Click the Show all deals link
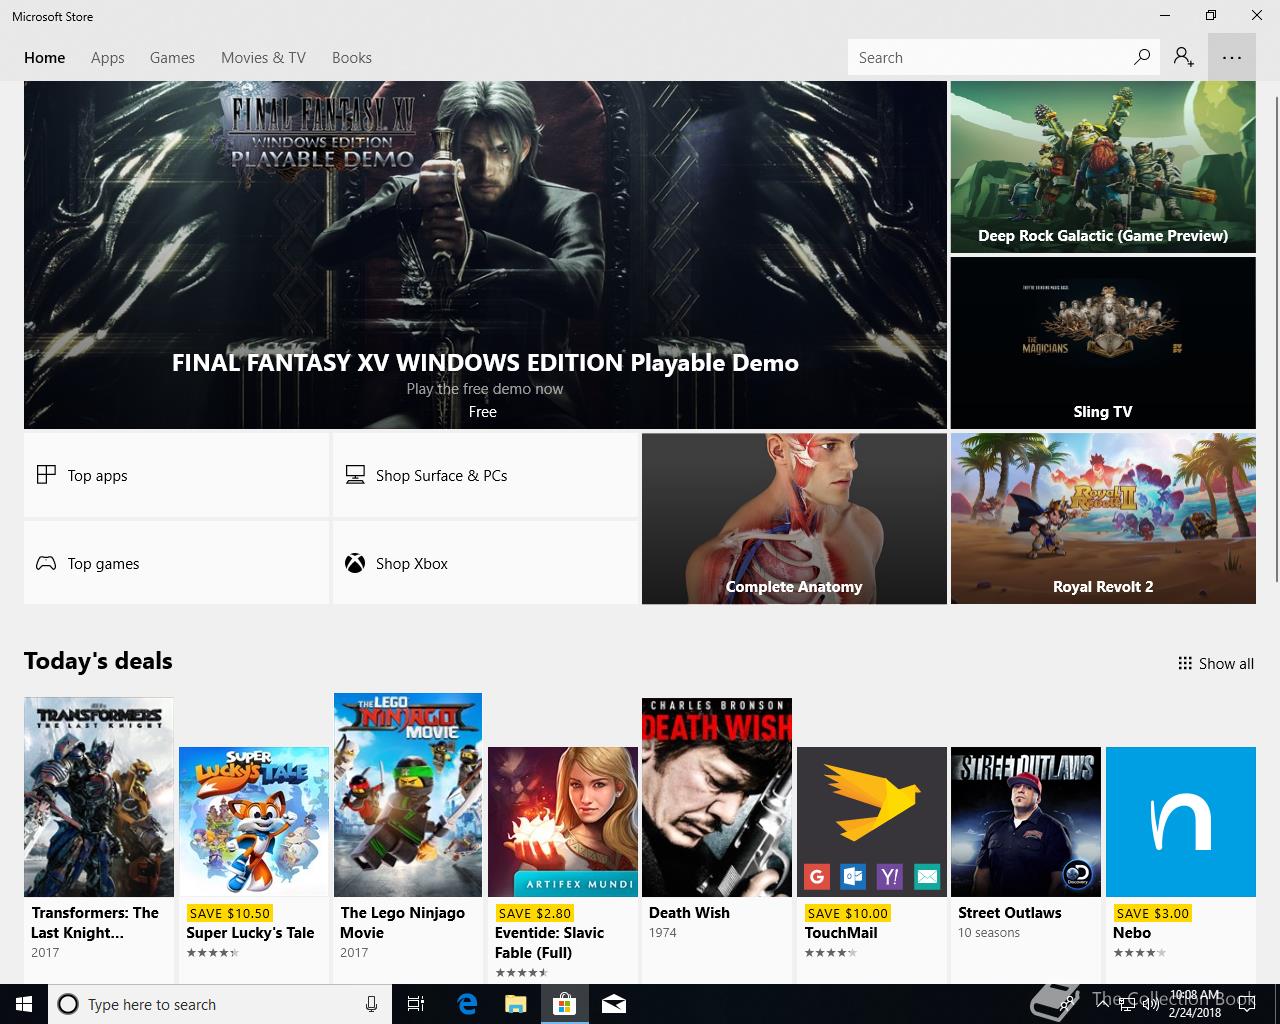Screen dimensions: 1280x1024 point(1216,663)
